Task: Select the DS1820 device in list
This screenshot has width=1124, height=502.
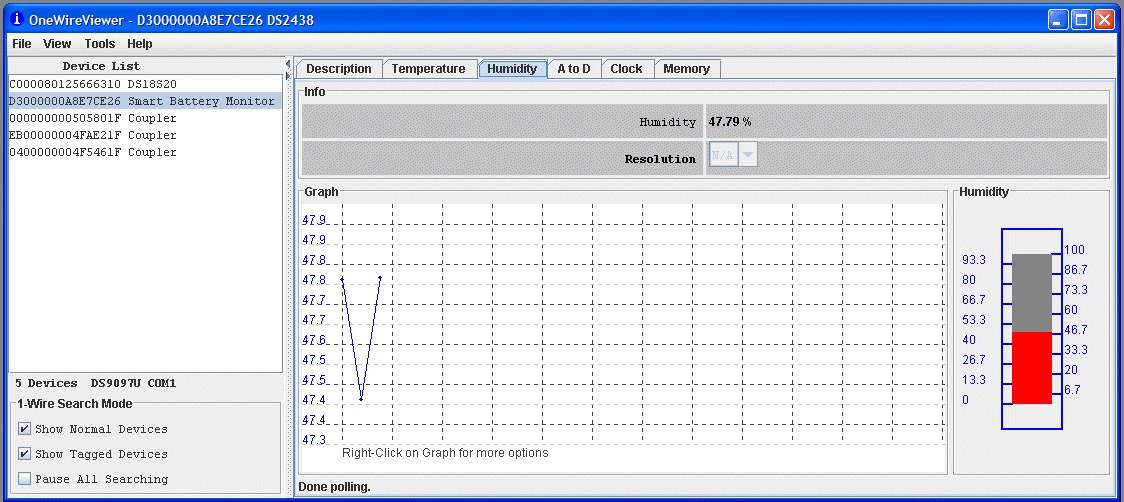Action: tap(93, 84)
